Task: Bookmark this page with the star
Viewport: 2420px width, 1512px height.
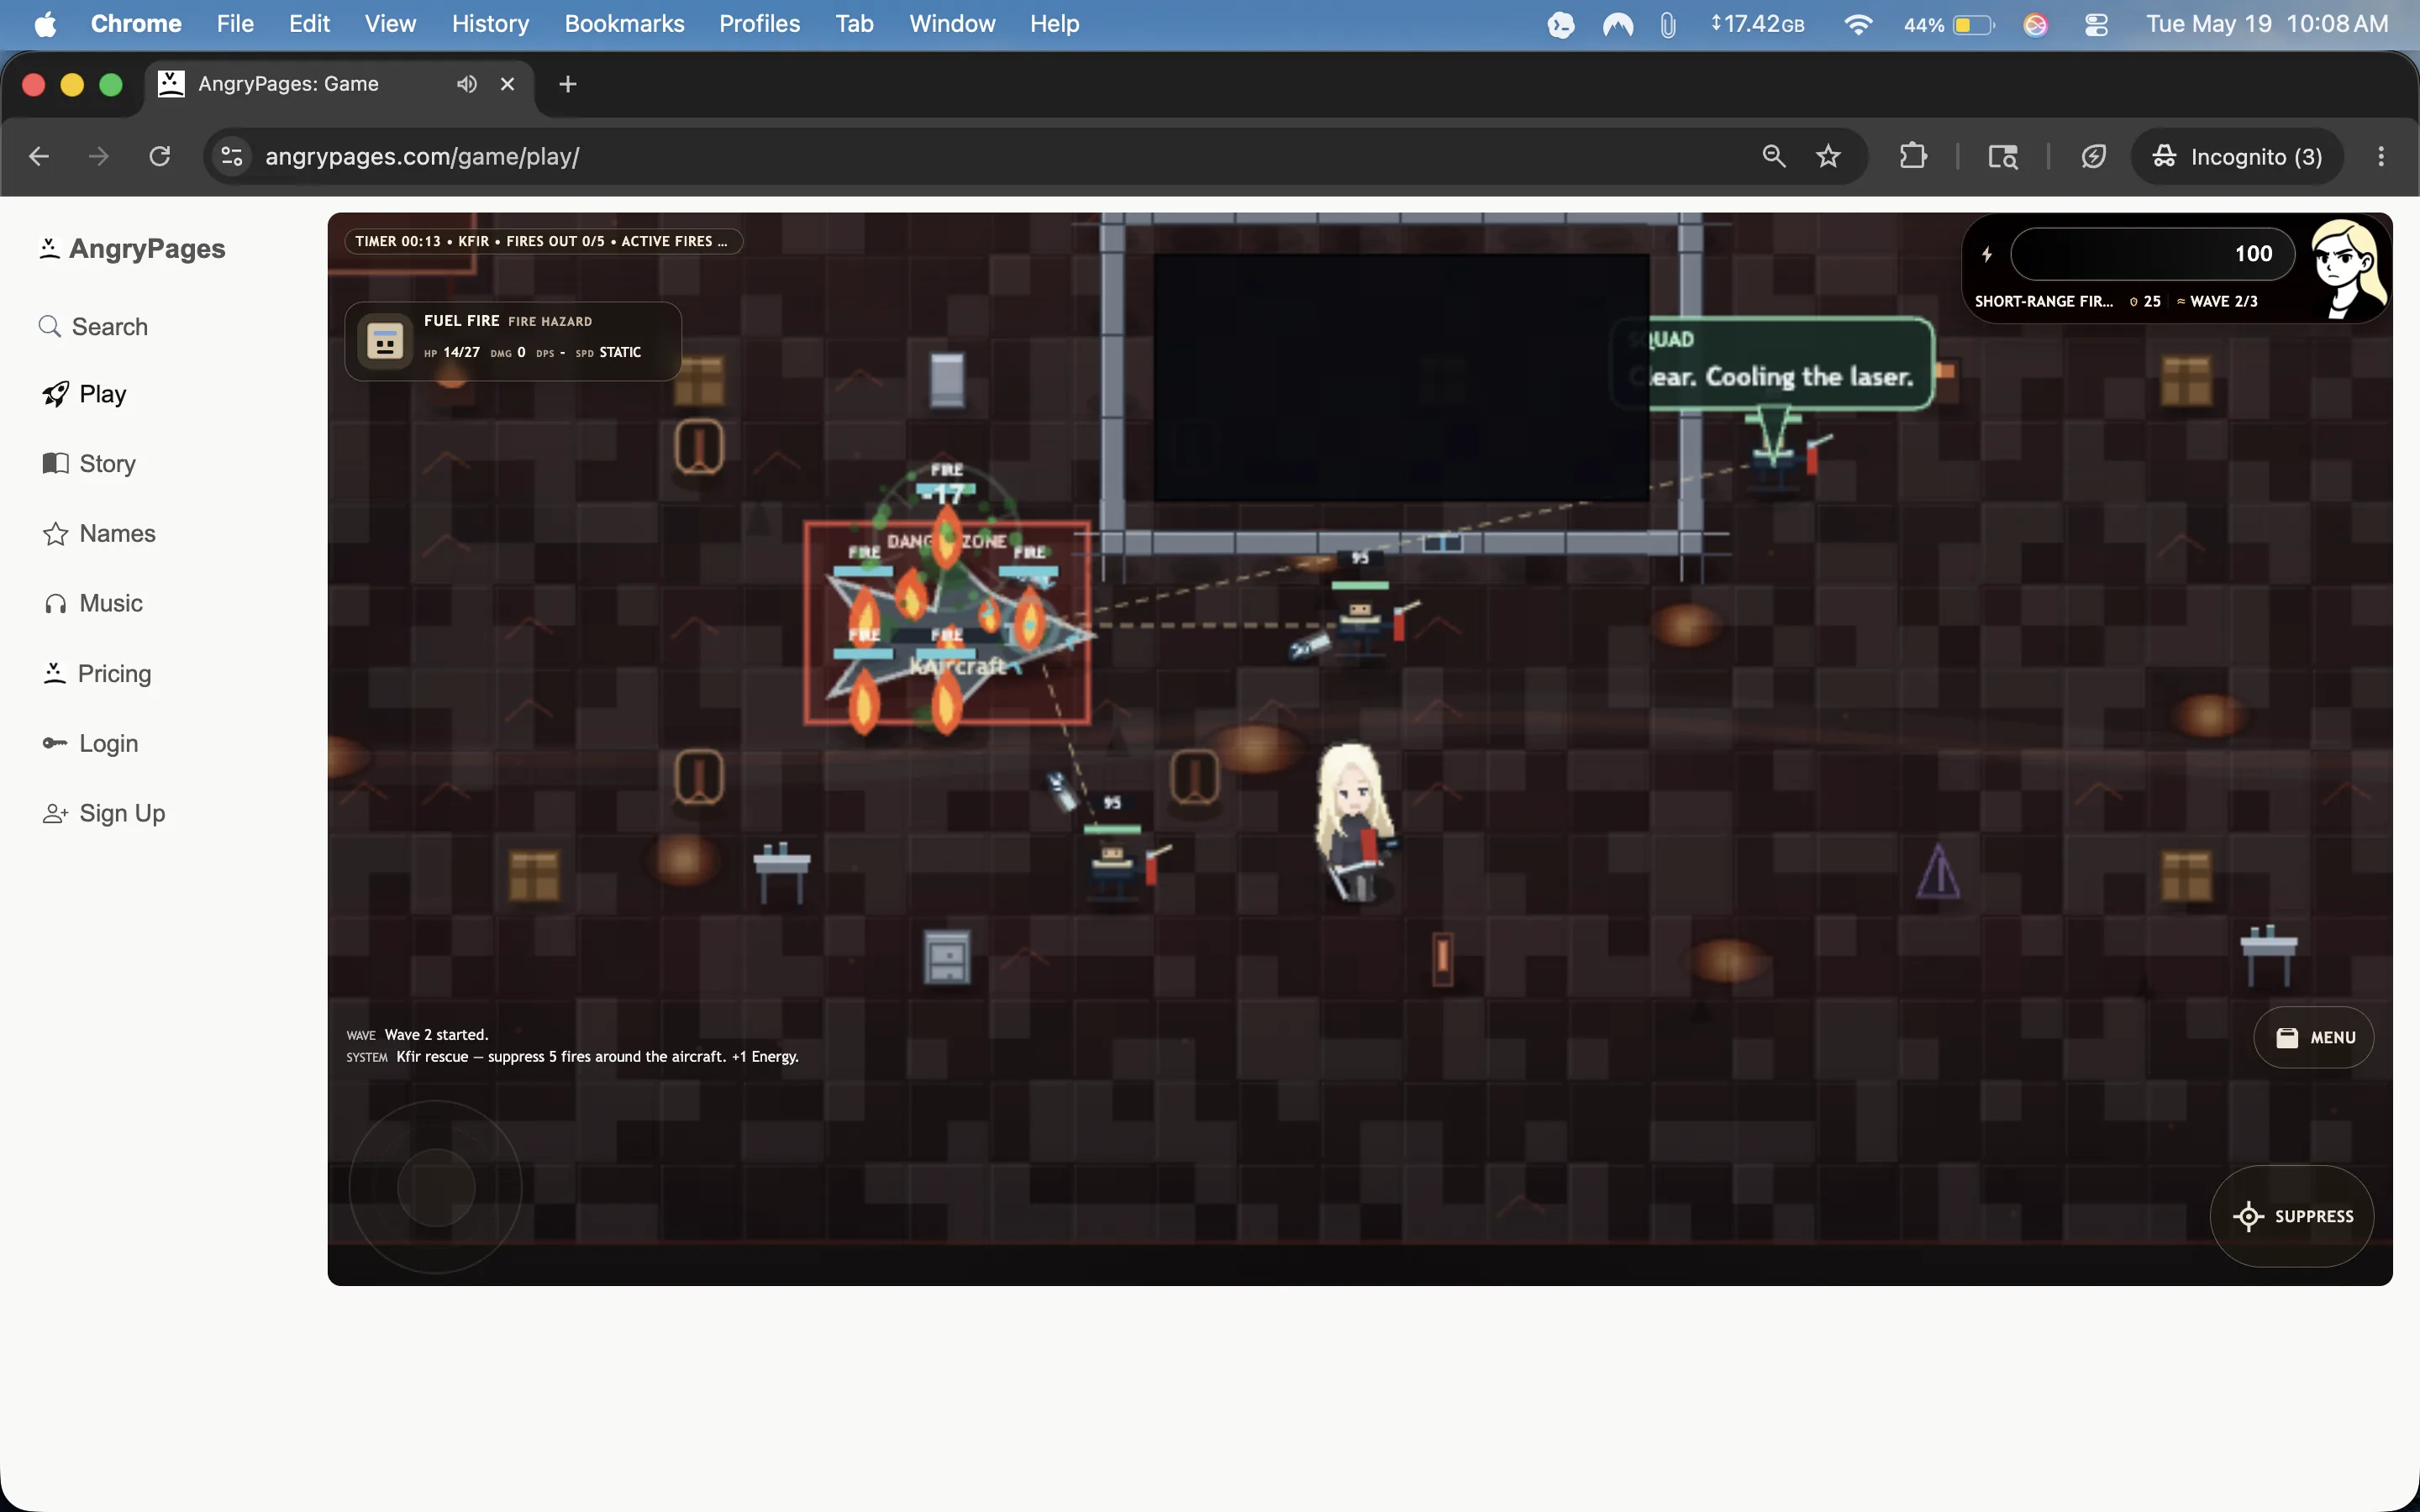Action: coord(1828,156)
